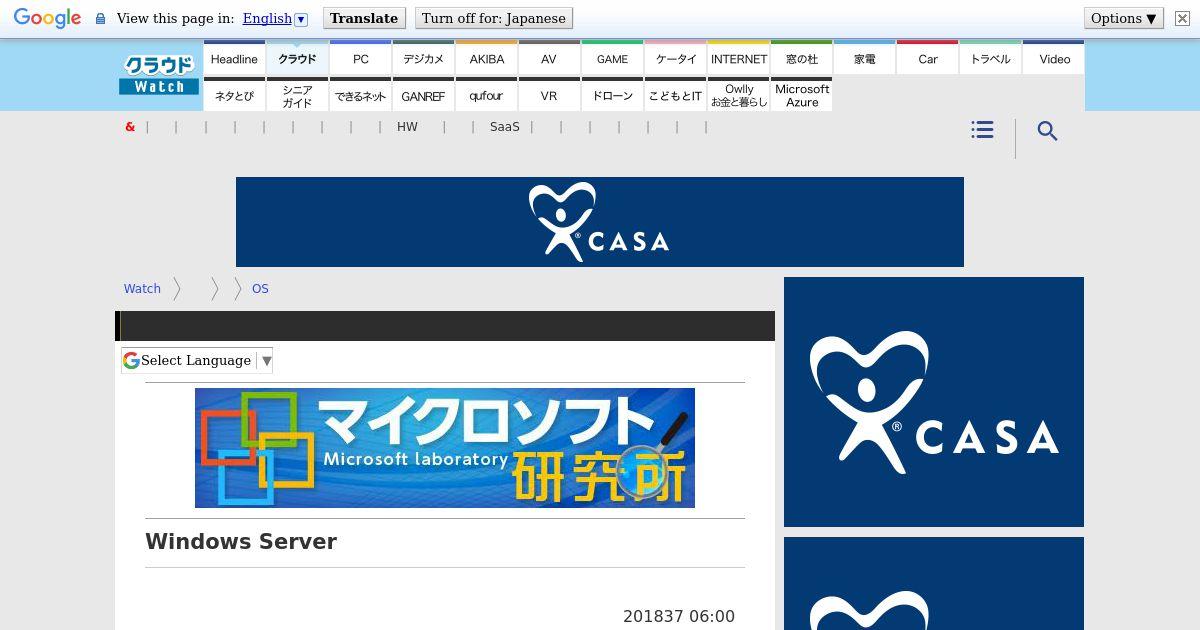Open the hamburger list menu icon
The height and width of the screenshot is (630, 1200).
(982, 130)
